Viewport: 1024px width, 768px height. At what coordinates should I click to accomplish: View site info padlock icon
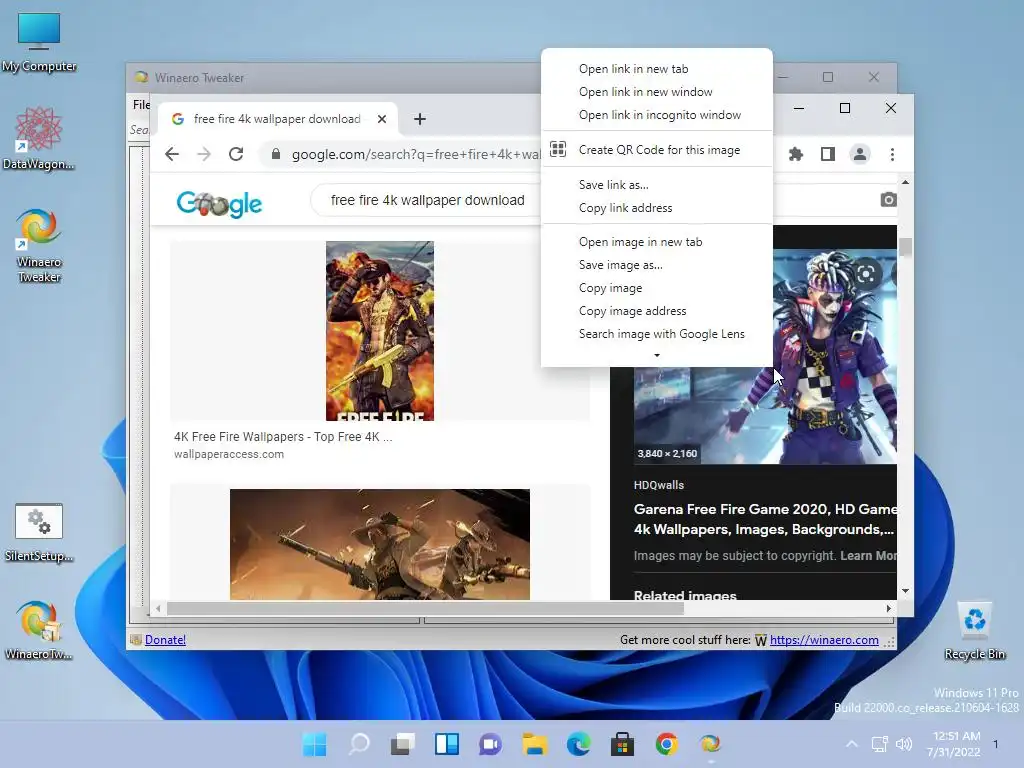[276, 154]
